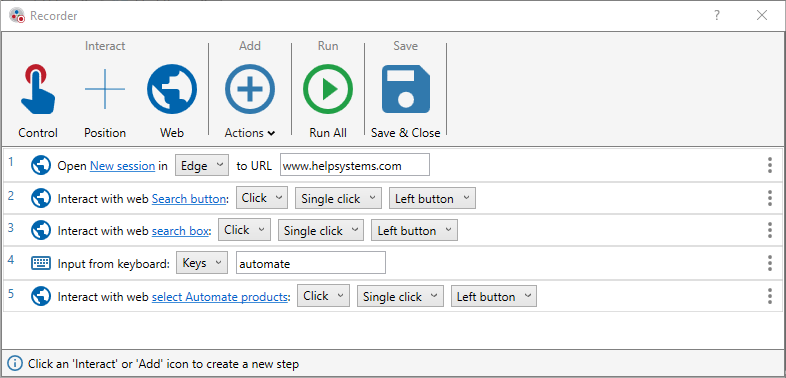Expand the Actions dropdown arrow
The height and width of the screenshot is (378, 786).
pos(271,133)
